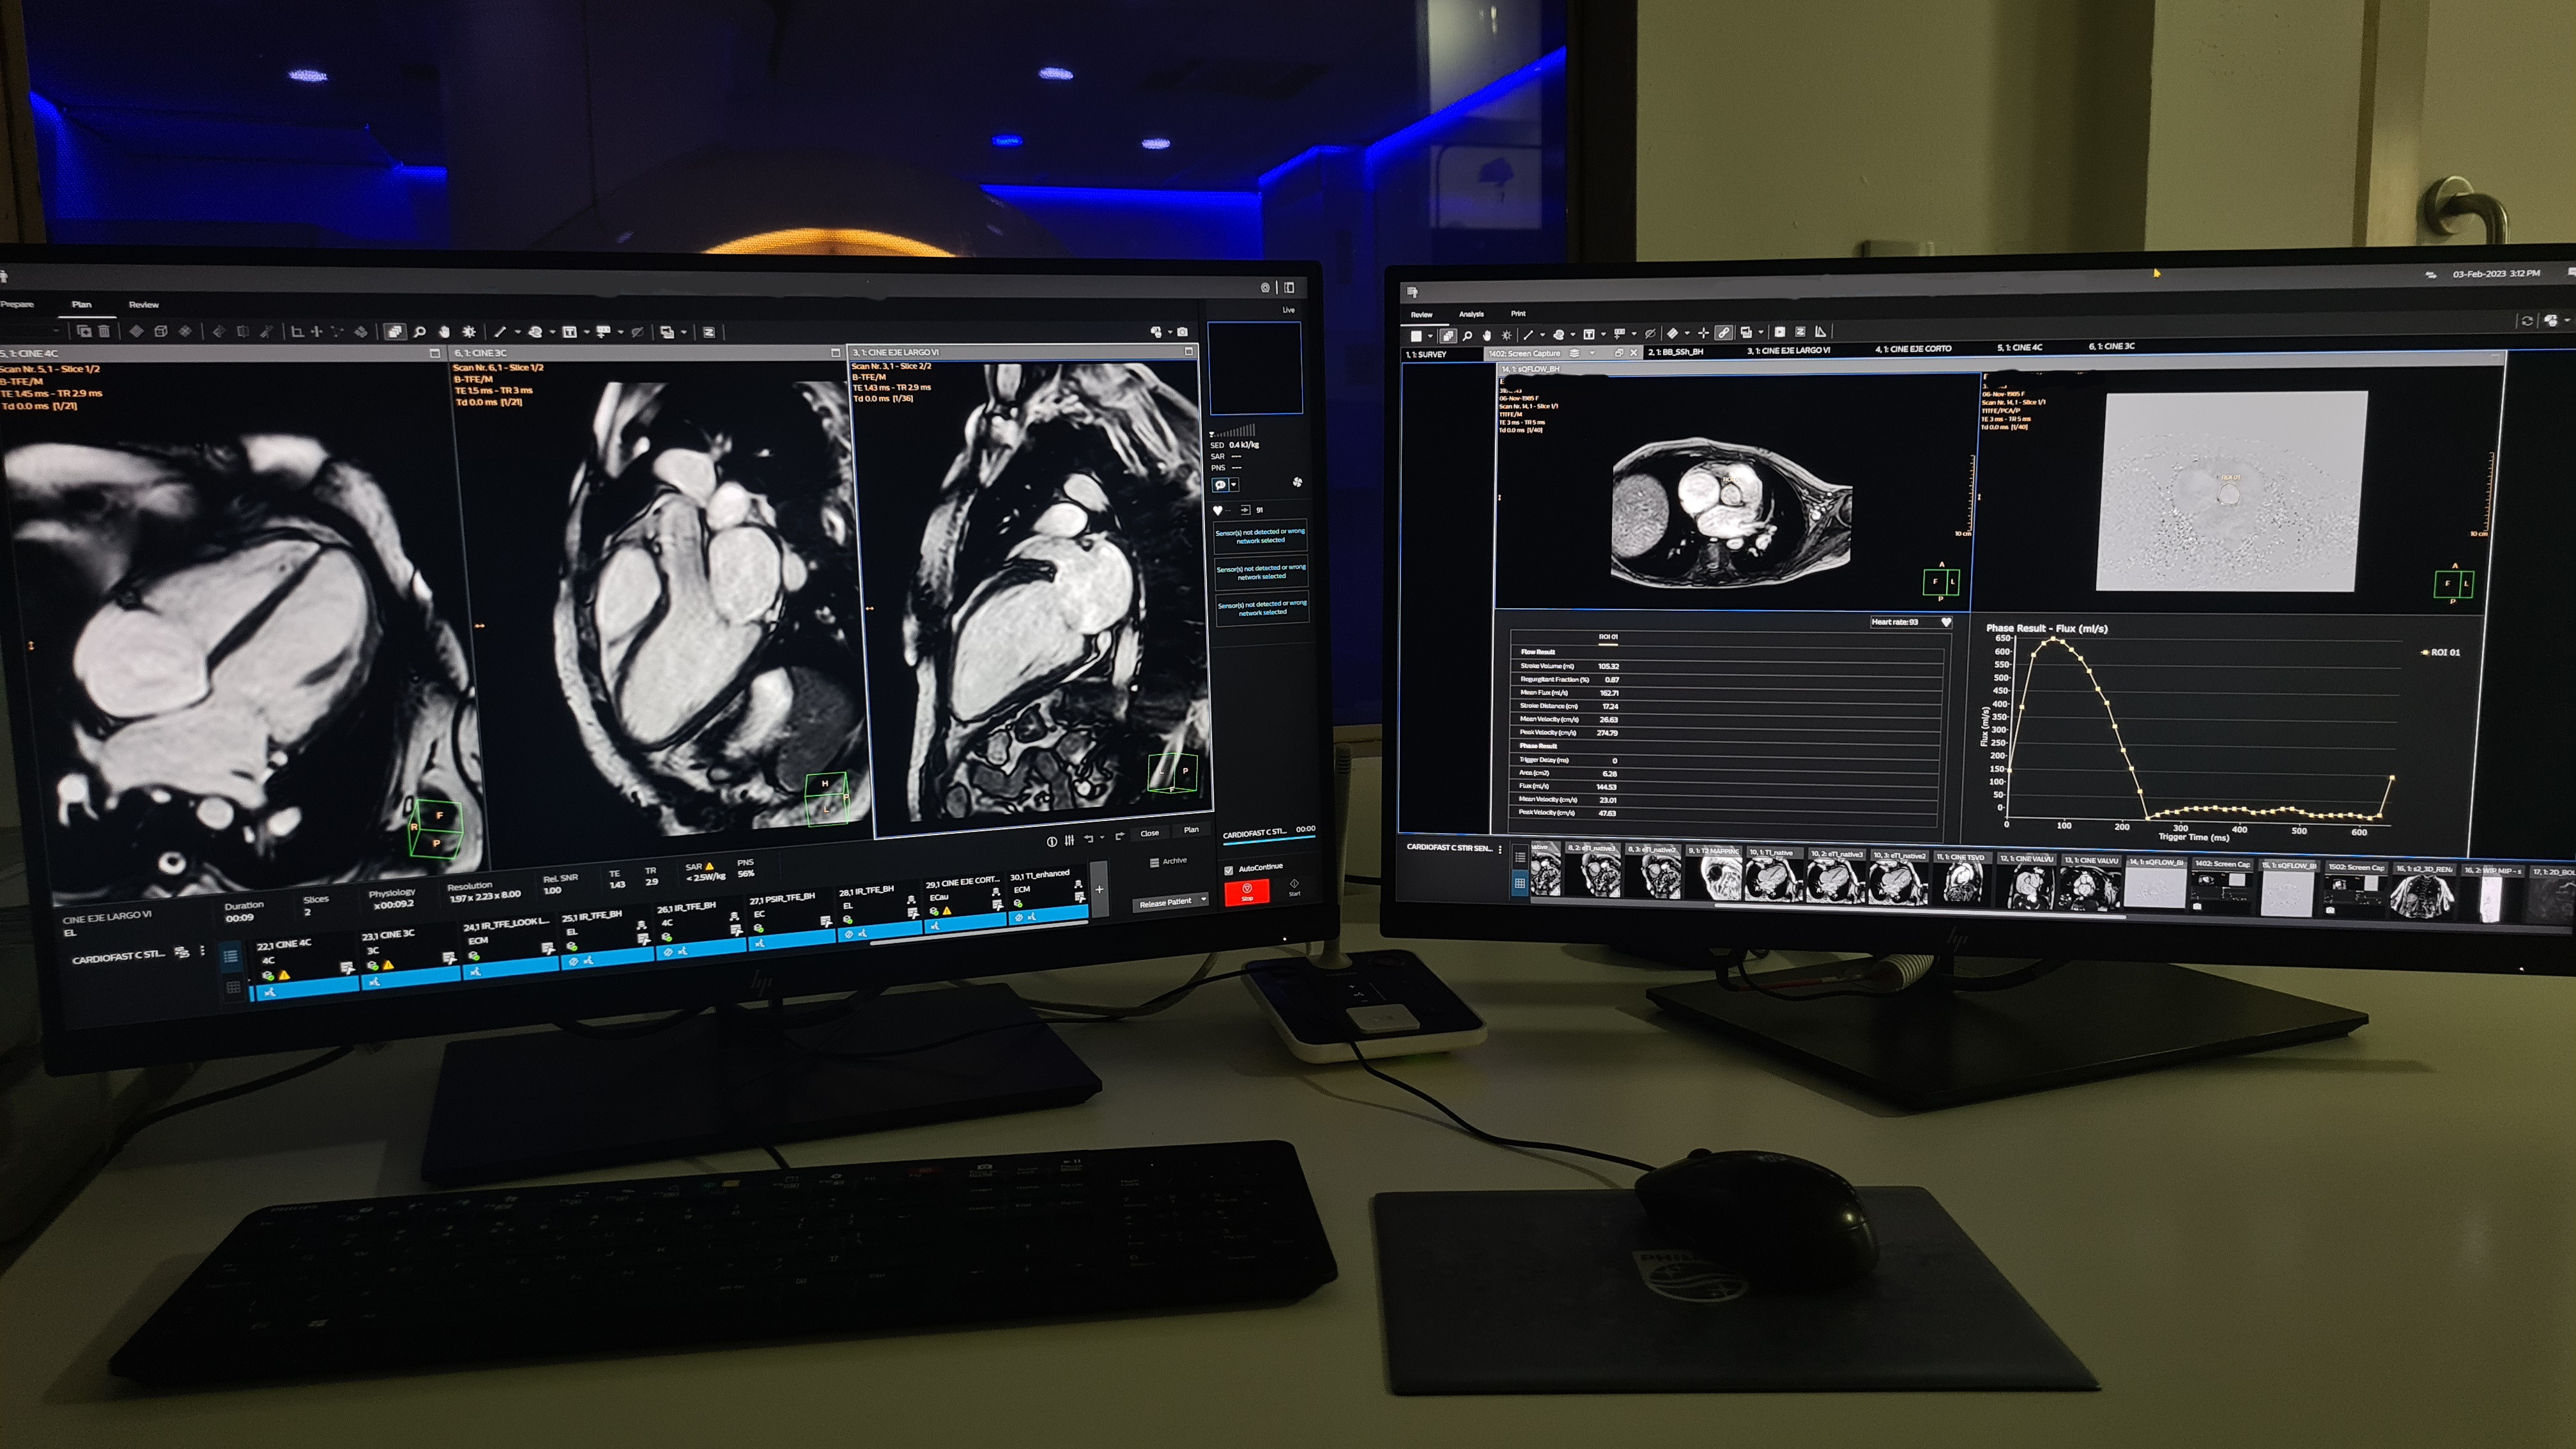The height and width of the screenshot is (1449, 2576).
Task: Expand the line measurement tool dropdown left toolbar
Action: (x=517, y=332)
